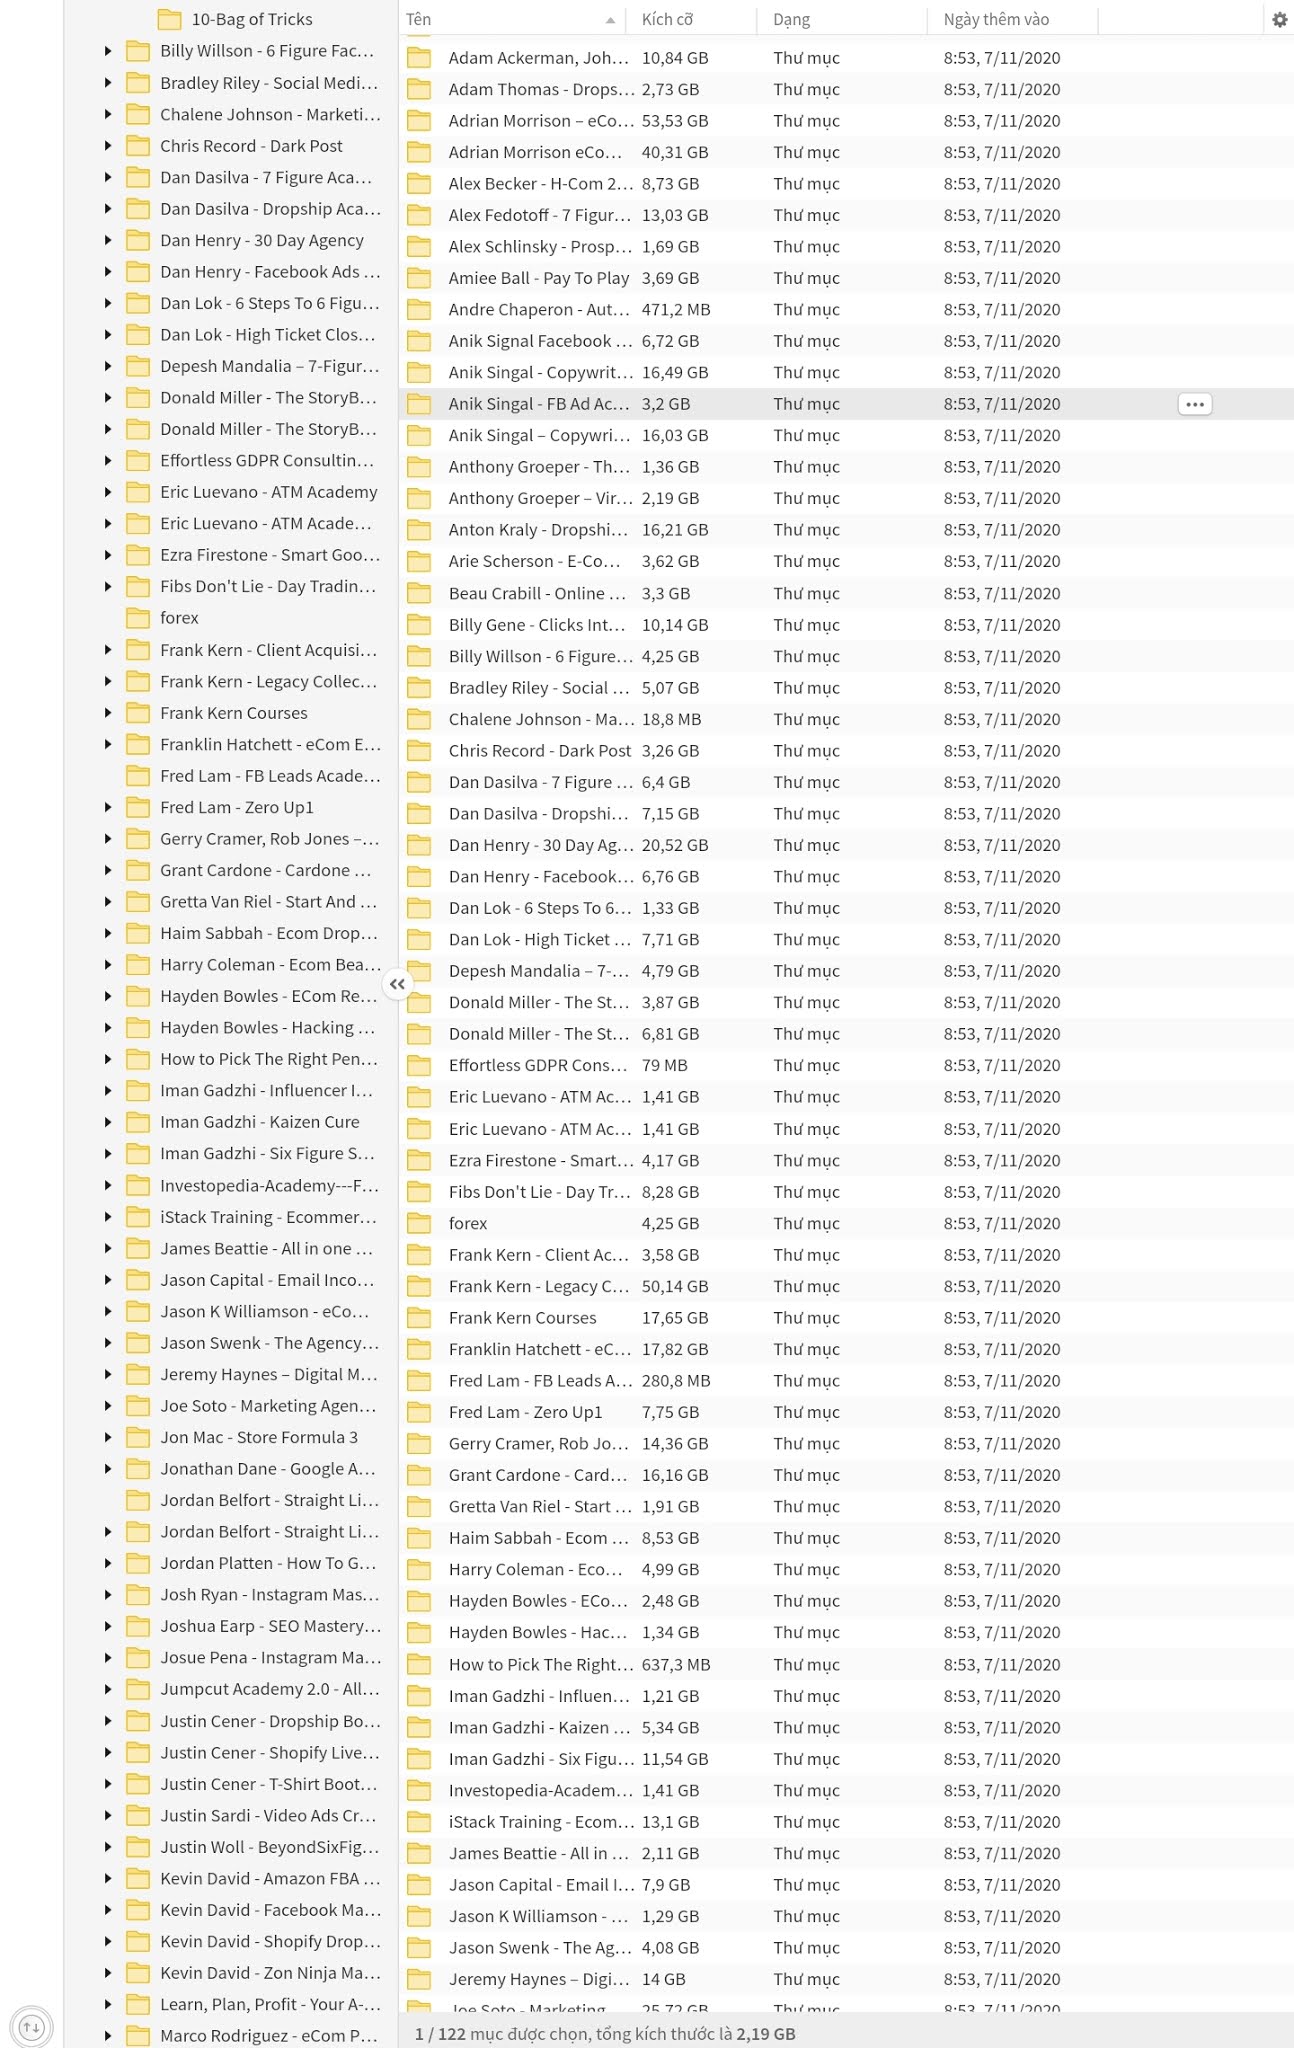Toggle sort direction arrow beside Tên

[x=610, y=20]
